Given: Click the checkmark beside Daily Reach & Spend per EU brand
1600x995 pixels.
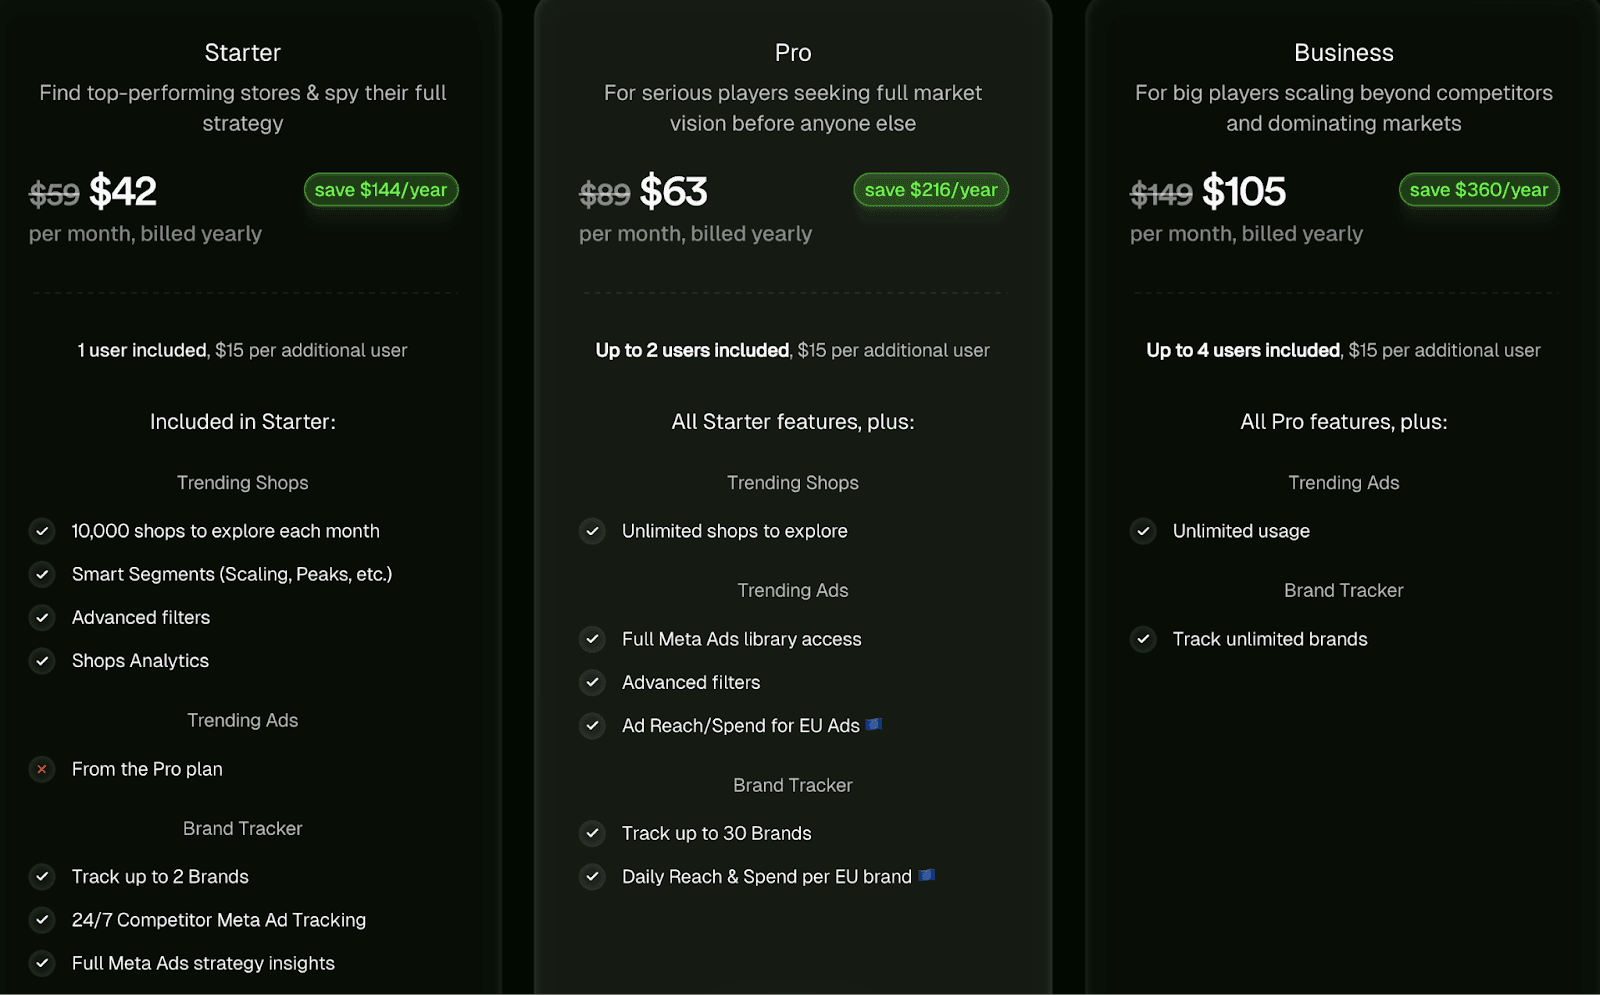Looking at the screenshot, I should pyautogui.click(x=592, y=877).
